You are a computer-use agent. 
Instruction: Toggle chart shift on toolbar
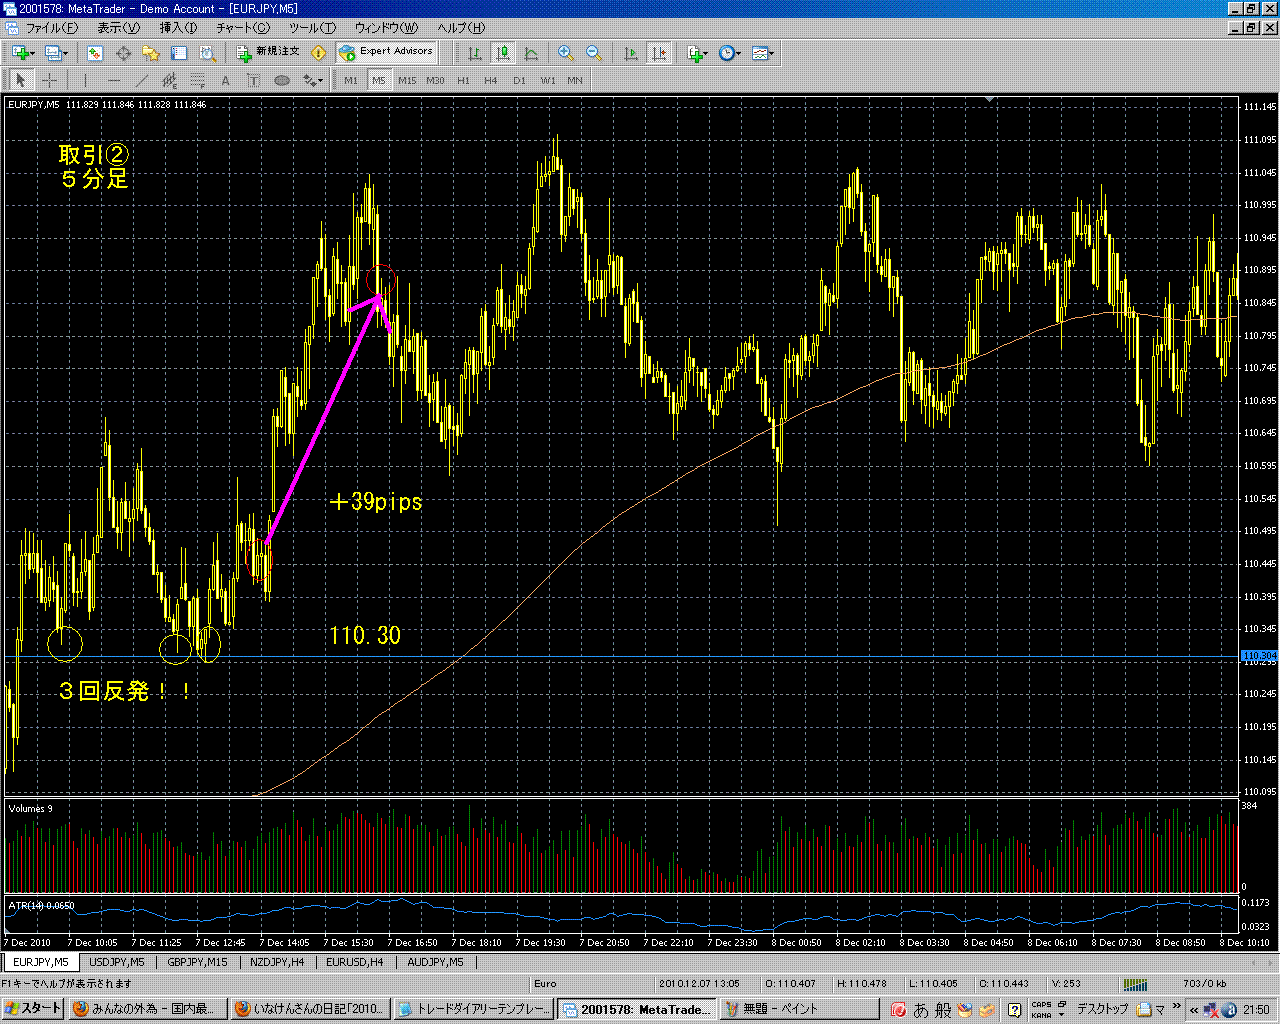[659, 53]
